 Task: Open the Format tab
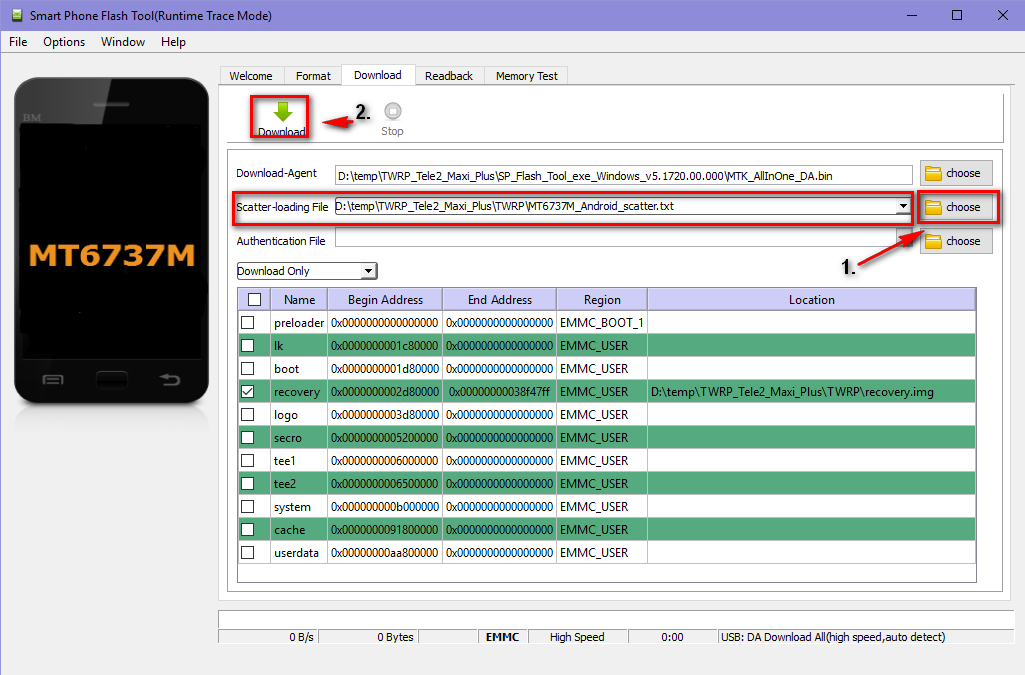313,76
